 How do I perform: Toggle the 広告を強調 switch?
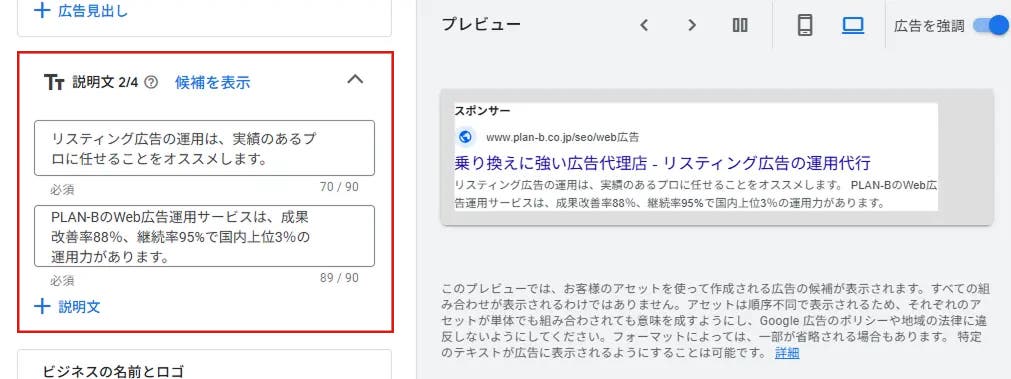pyautogui.click(x=990, y=25)
